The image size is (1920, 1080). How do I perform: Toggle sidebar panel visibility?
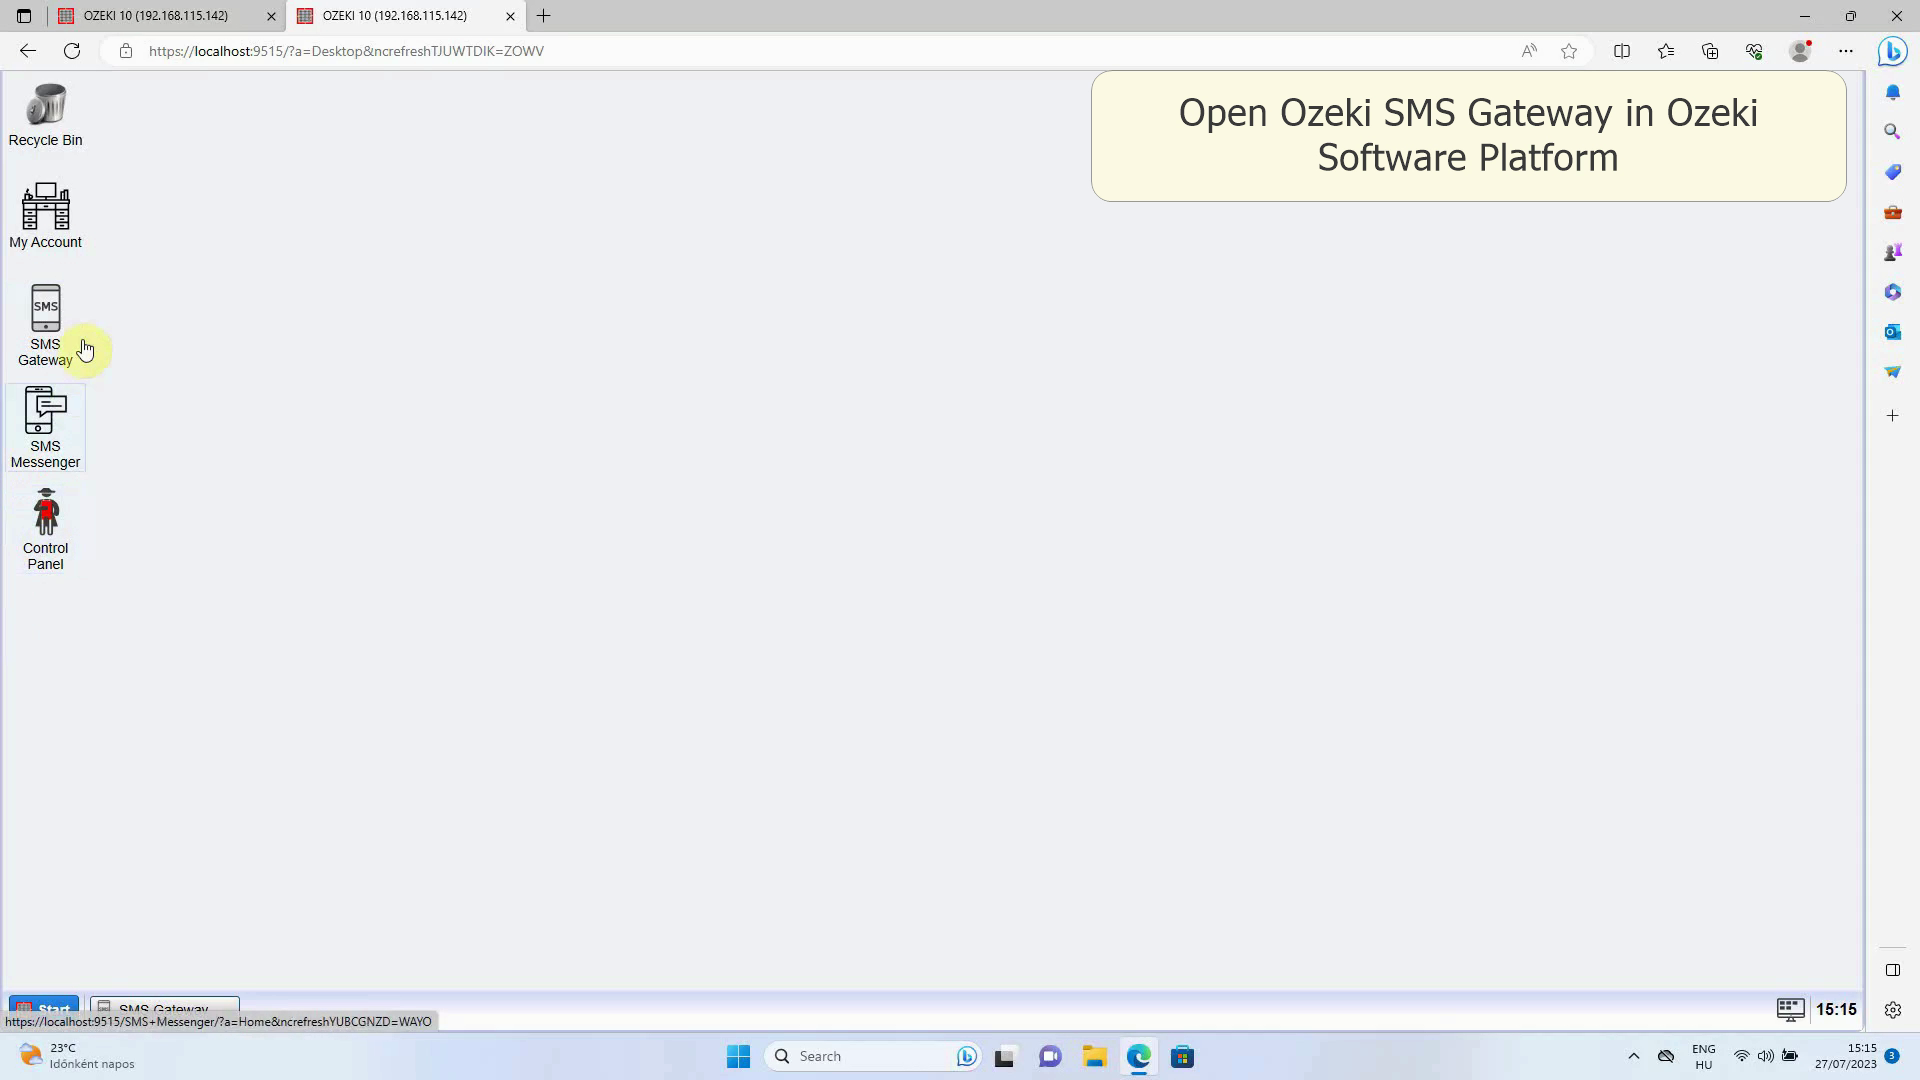[x=1892, y=970]
